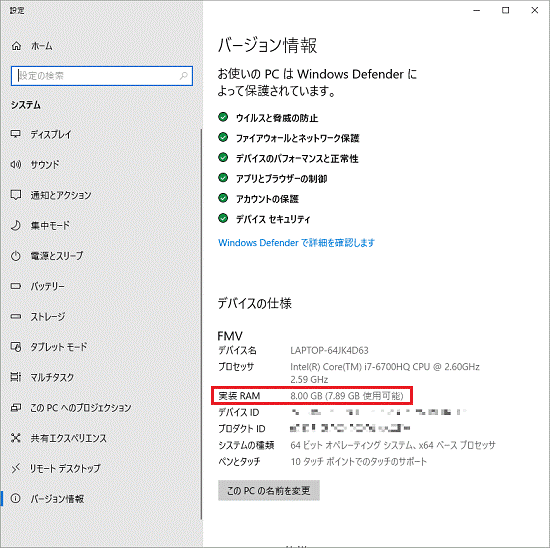
Task: Open ホーム in the sidebar
Action: click(x=102, y=46)
